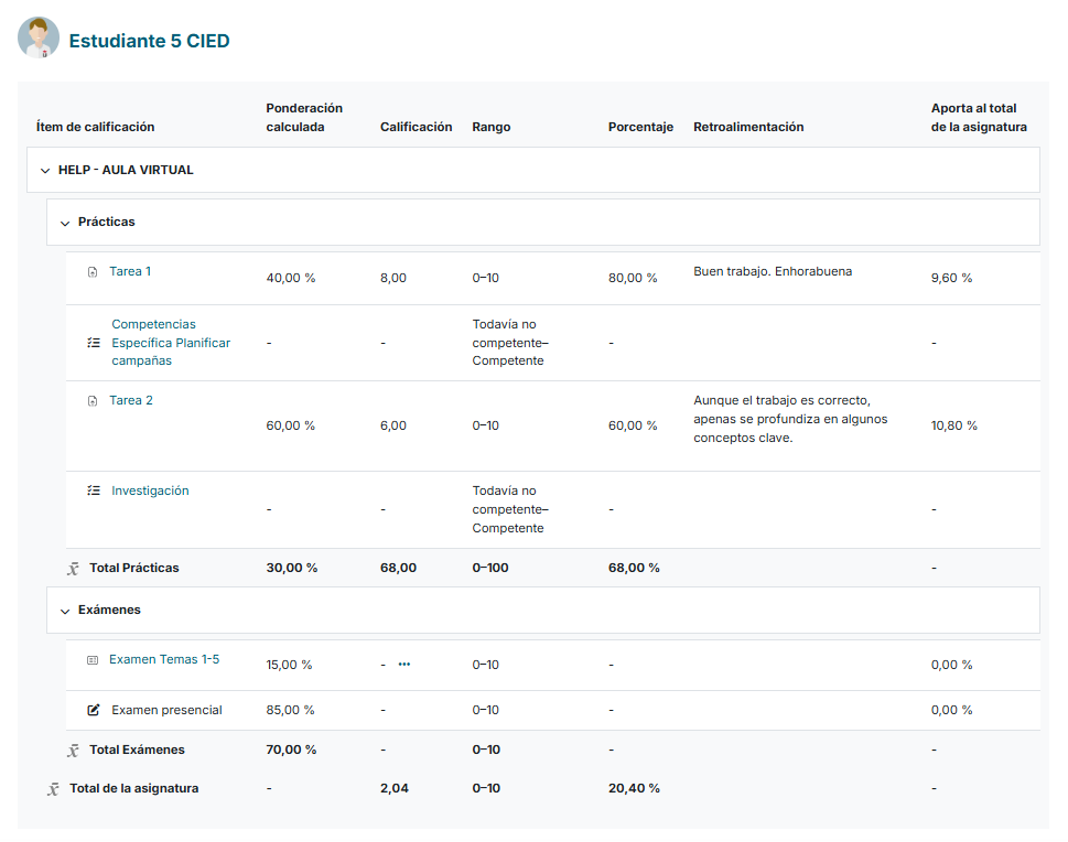1068x842 pixels.
Task: Click the mean icon beside Total de la asignatura
Action: point(53,789)
